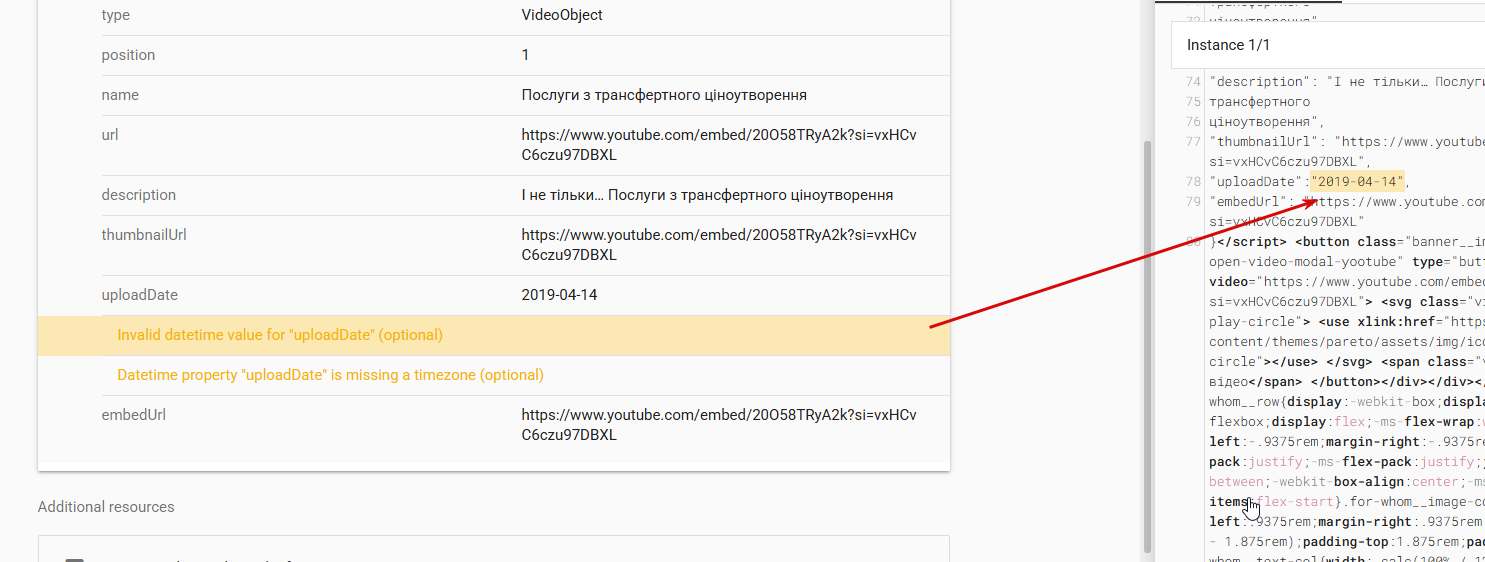The width and height of the screenshot is (1485, 562).
Task: Select line number 78 in code gutter
Action: point(1192,181)
